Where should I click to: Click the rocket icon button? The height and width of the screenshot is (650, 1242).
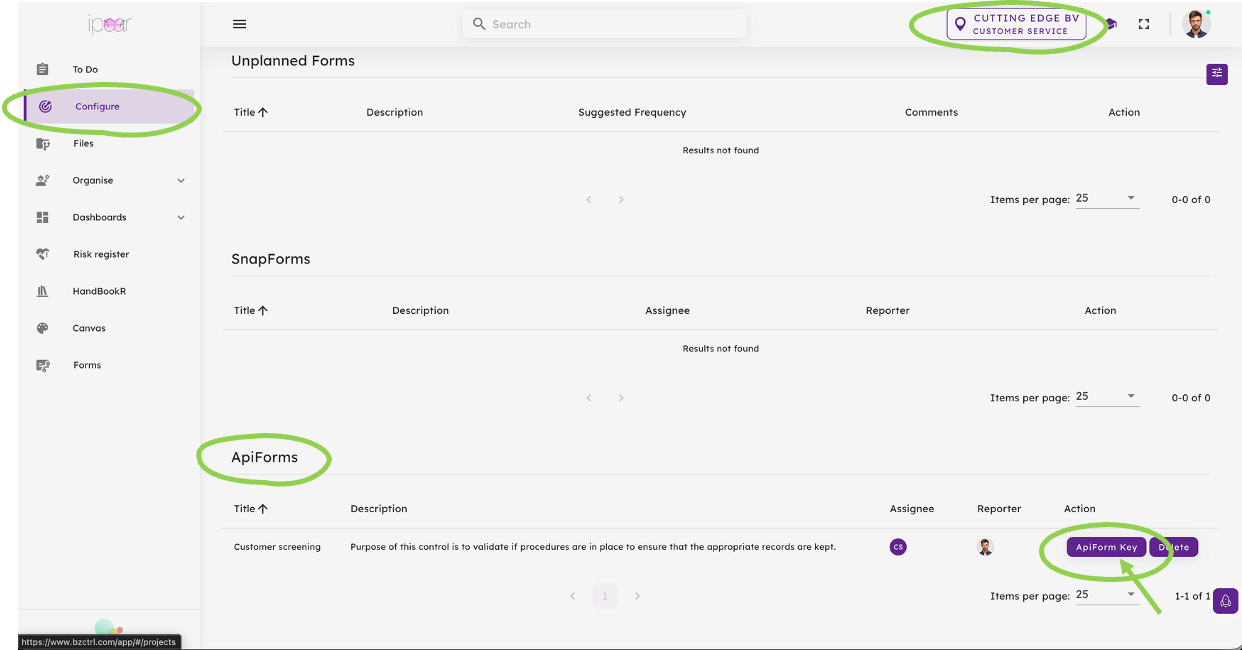1226,601
